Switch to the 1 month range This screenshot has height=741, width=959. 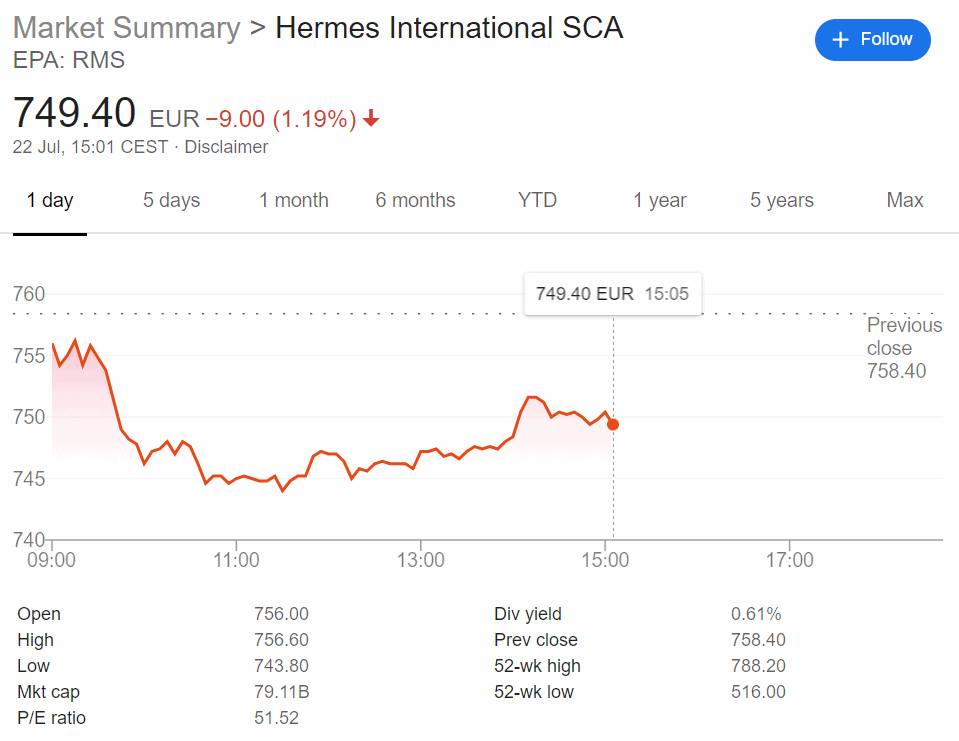click(x=294, y=201)
